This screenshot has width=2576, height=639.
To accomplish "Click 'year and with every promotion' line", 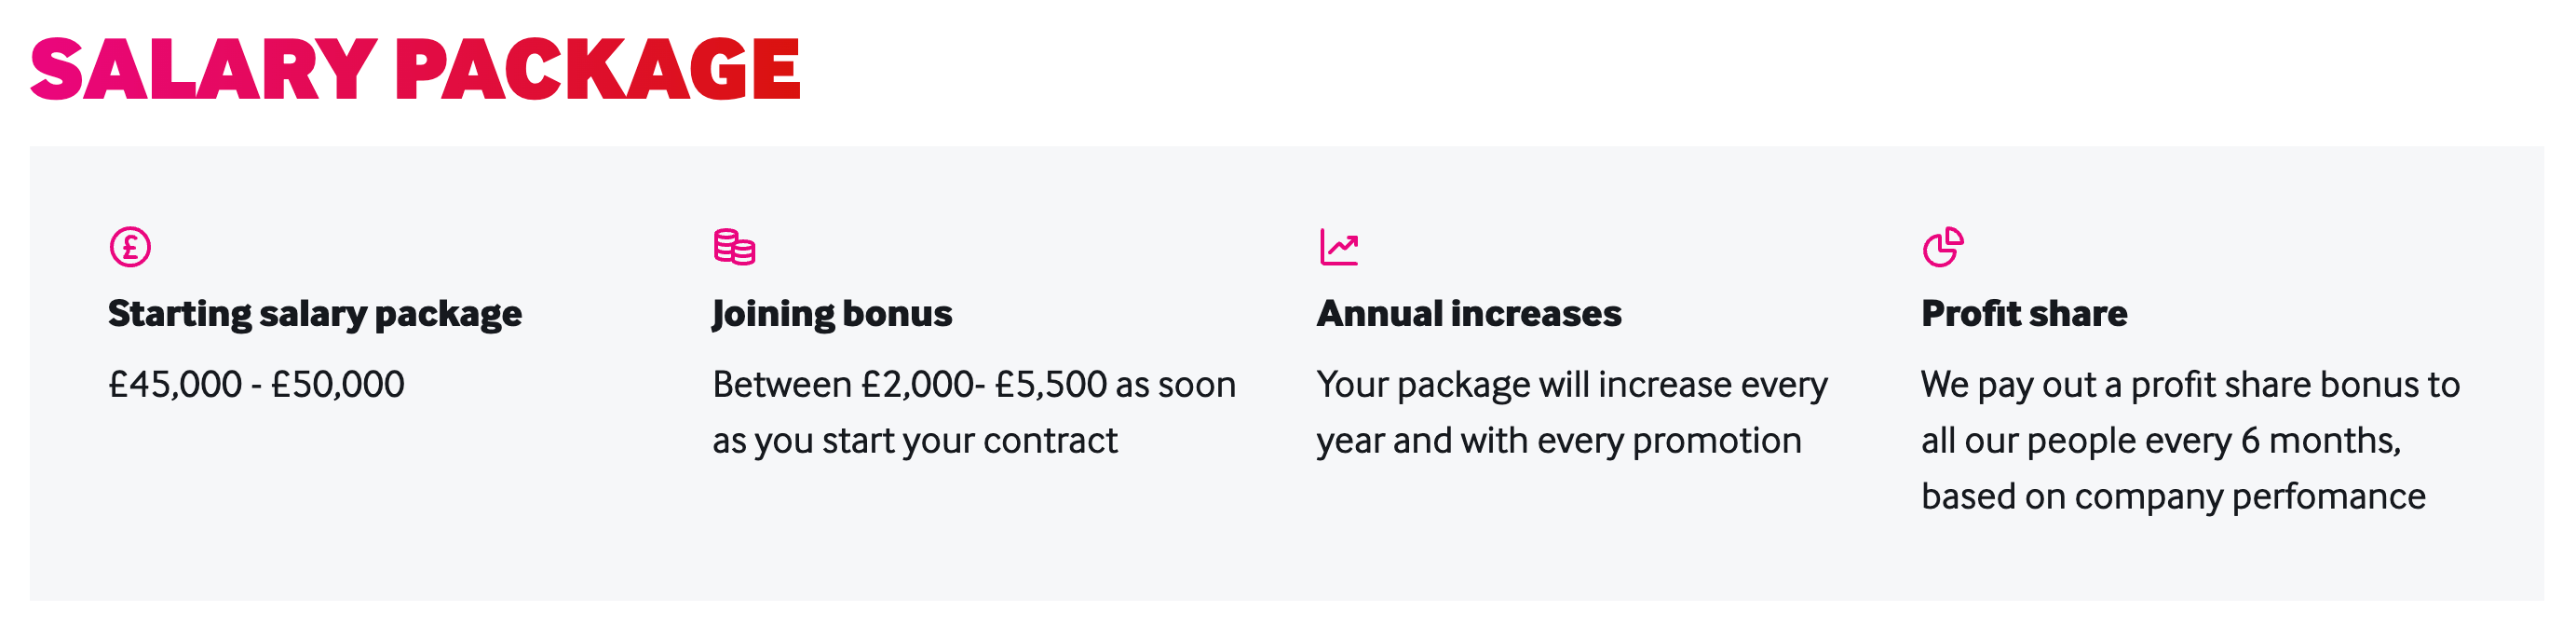I will point(1559,441).
